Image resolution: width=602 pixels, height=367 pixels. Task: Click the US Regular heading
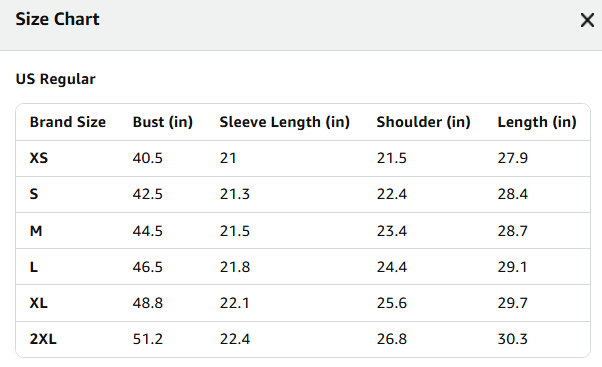55,79
